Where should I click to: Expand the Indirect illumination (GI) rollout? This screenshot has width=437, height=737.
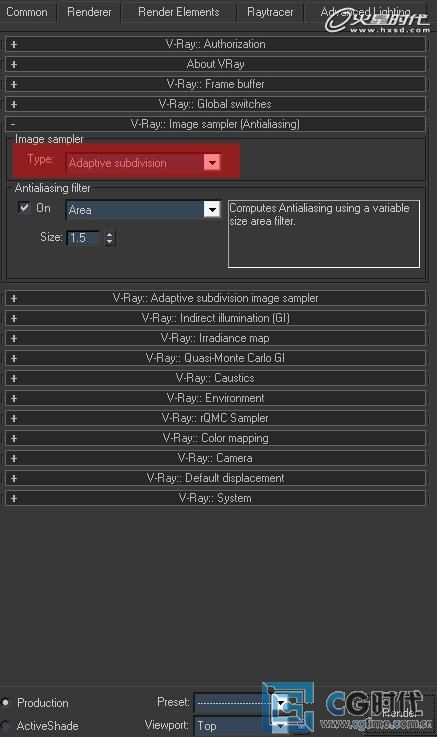click(x=216, y=318)
